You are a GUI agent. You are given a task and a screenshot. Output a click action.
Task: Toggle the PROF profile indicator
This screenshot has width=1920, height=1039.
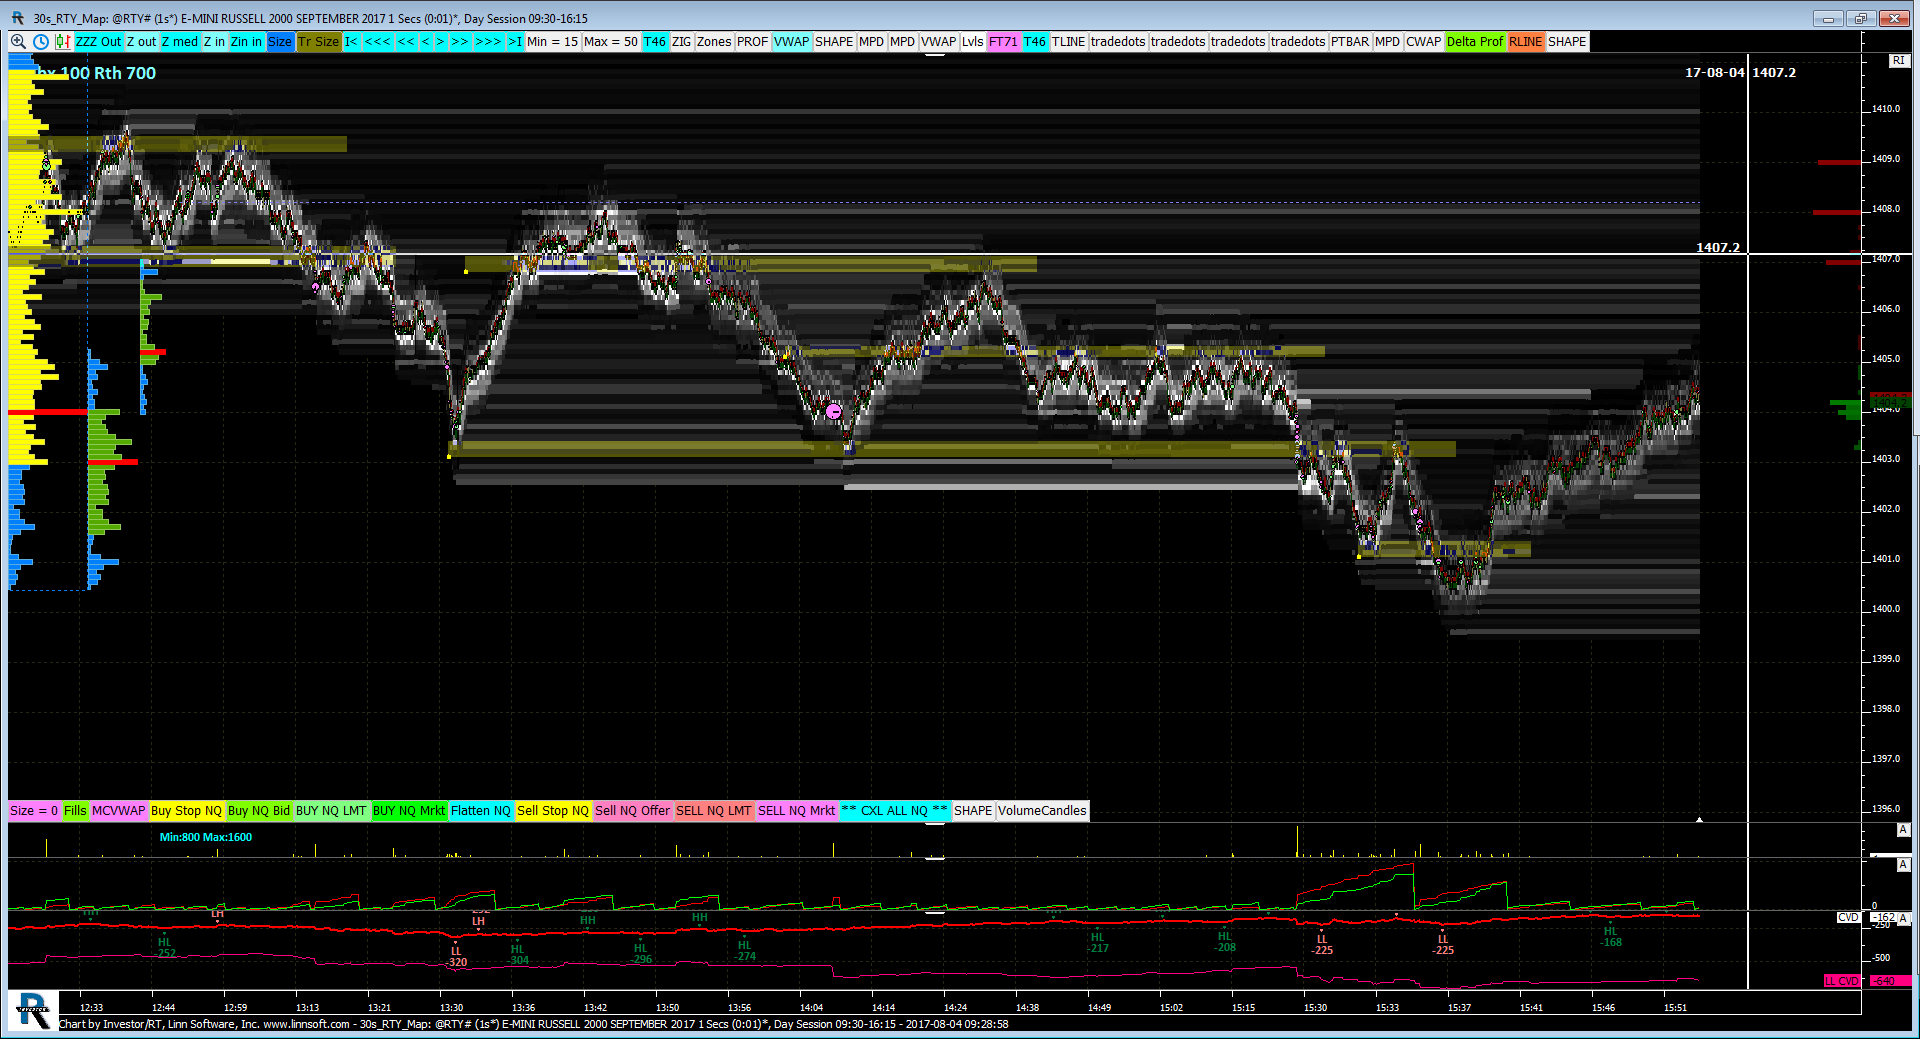(753, 42)
